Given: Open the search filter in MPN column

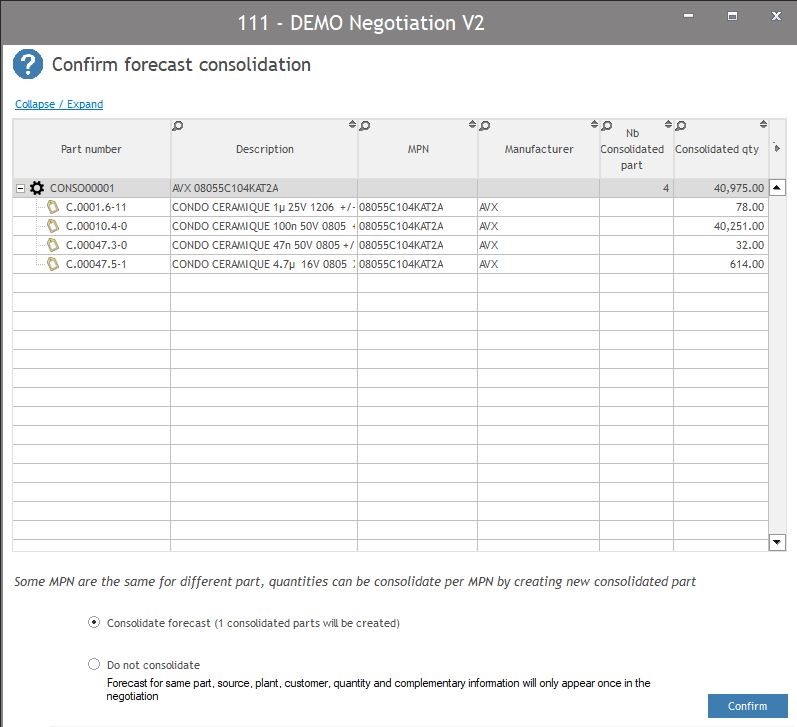Looking at the screenshot, I should coord(365,126).
